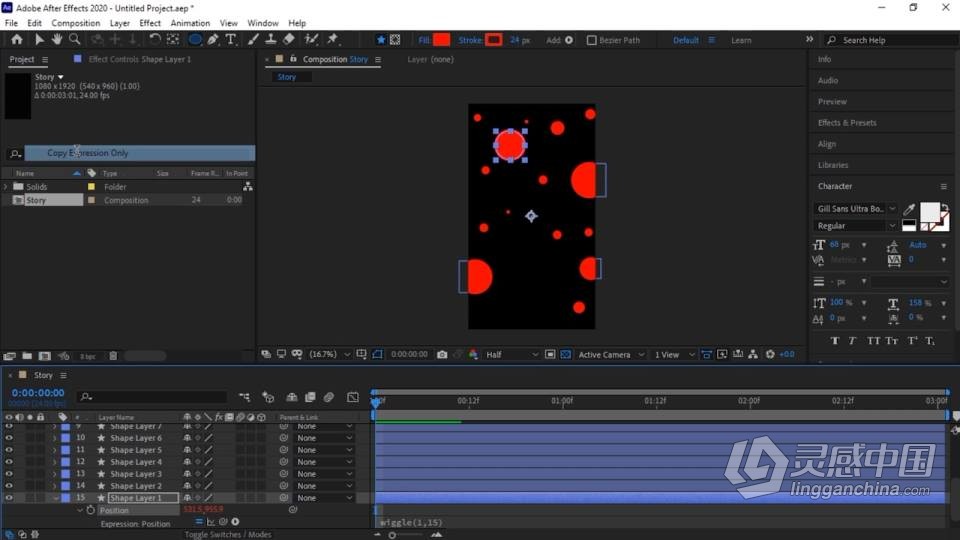Click the expression language menu play icon

point(235,522)
